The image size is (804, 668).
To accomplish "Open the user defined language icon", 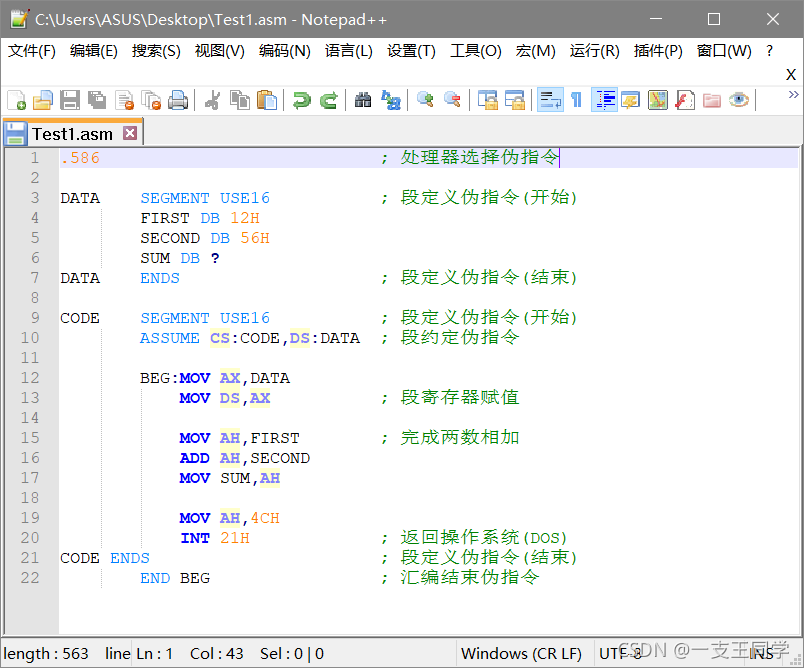I will (630, 100).
